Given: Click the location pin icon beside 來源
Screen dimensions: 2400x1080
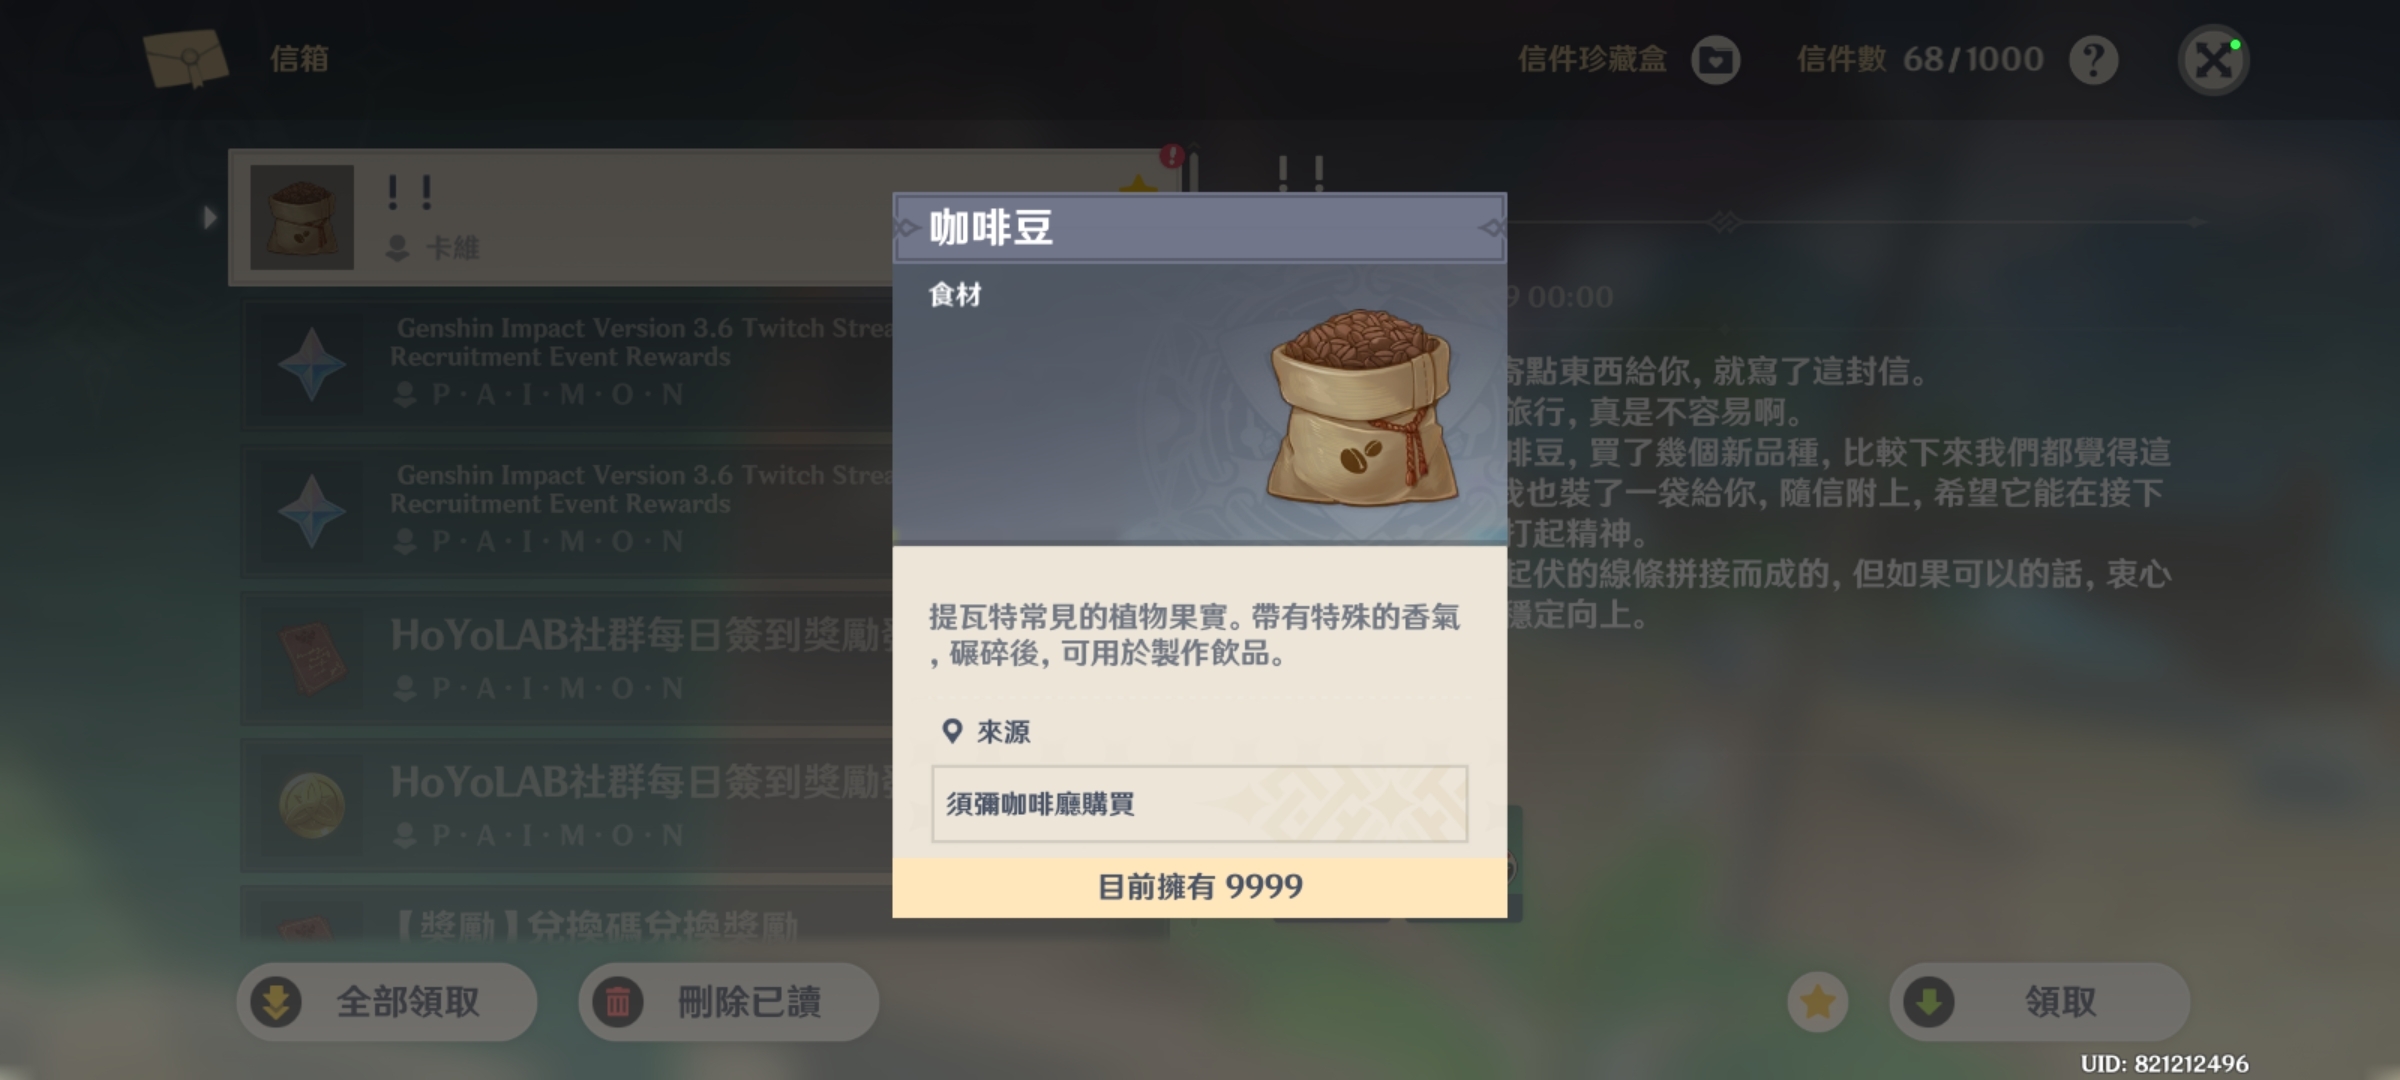Looking at the screenshot, I should coord(952,732).
